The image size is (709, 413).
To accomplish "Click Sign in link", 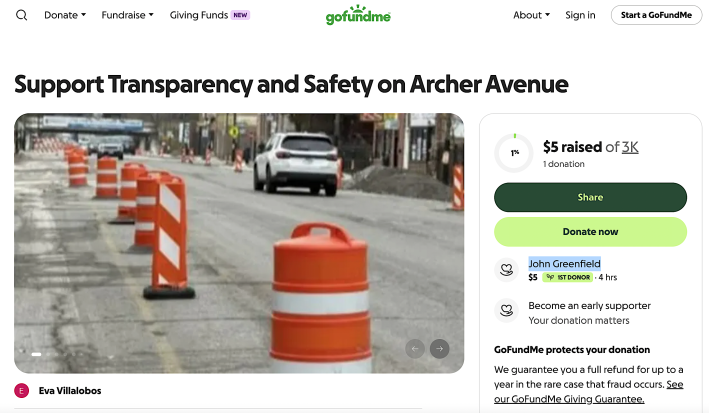I will (580, 15).
